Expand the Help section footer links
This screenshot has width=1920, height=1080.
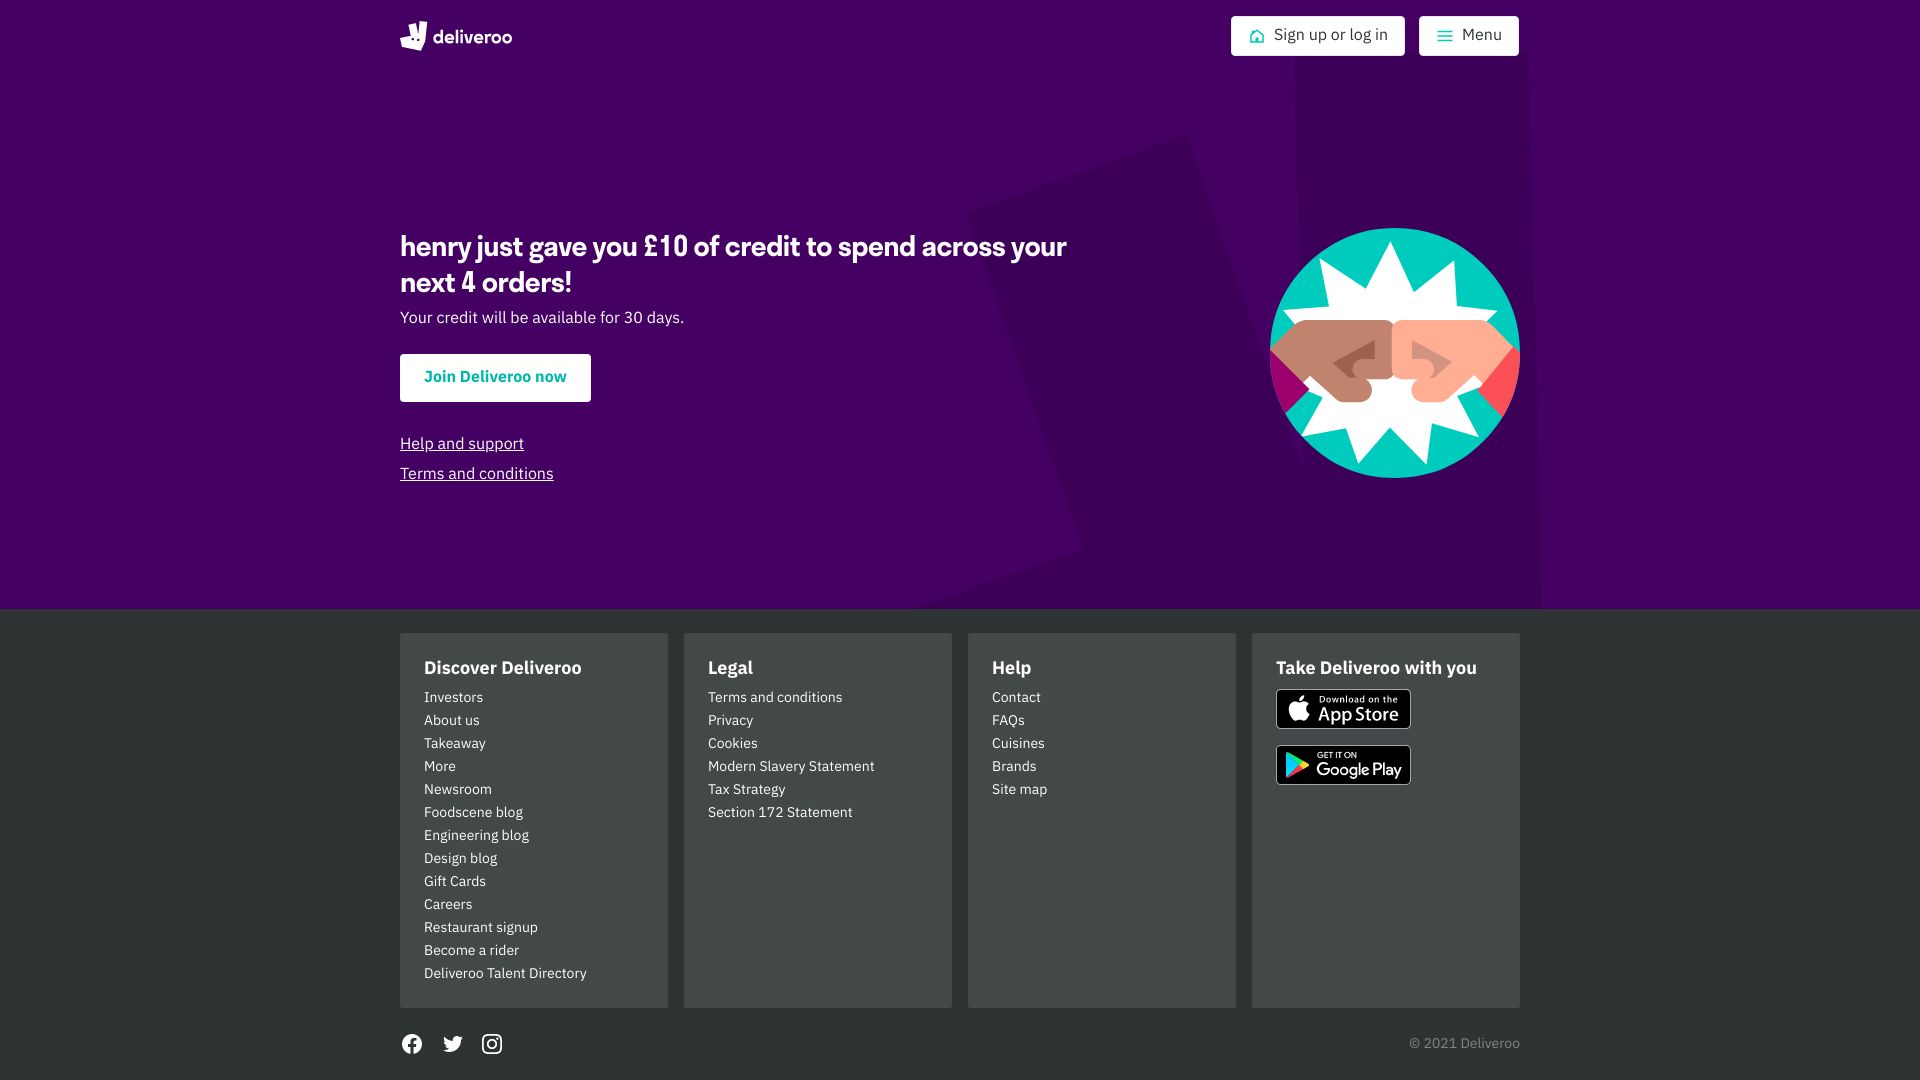tap(1011, 667)
